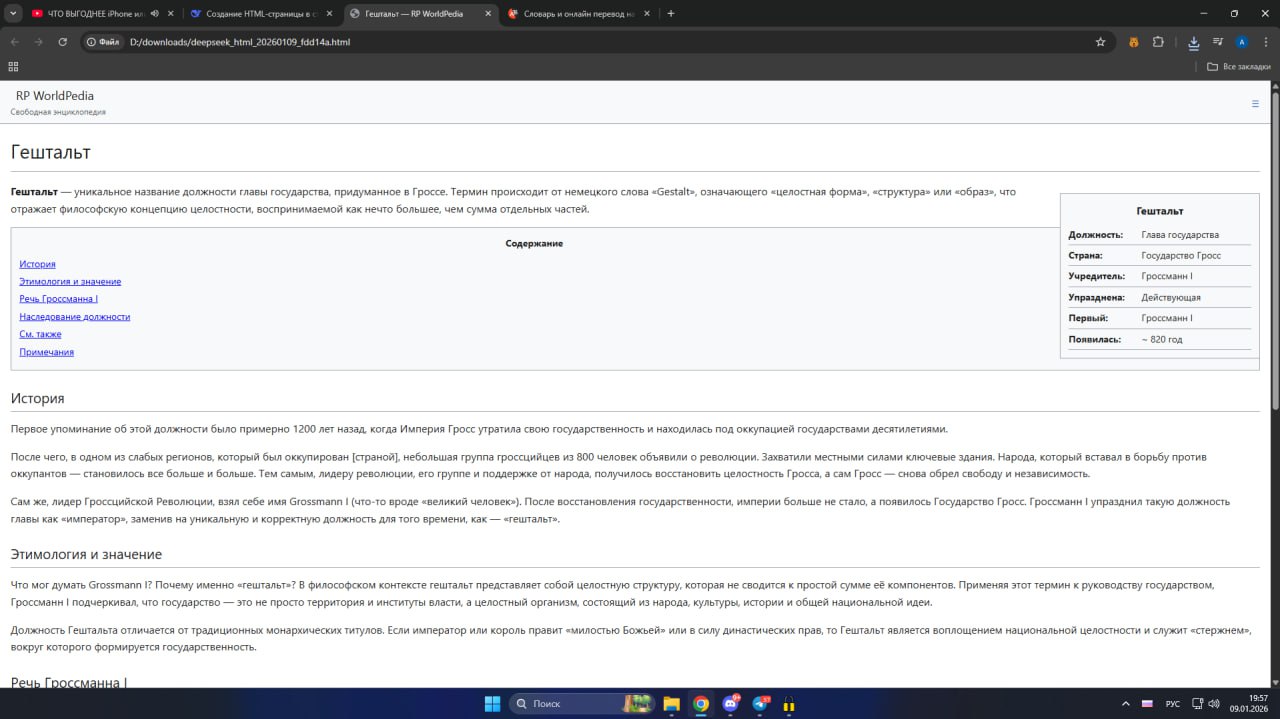Switch to the Создание HTML-страницы tab
This screenshot has height=719, width=1280.
pos(261,14)
